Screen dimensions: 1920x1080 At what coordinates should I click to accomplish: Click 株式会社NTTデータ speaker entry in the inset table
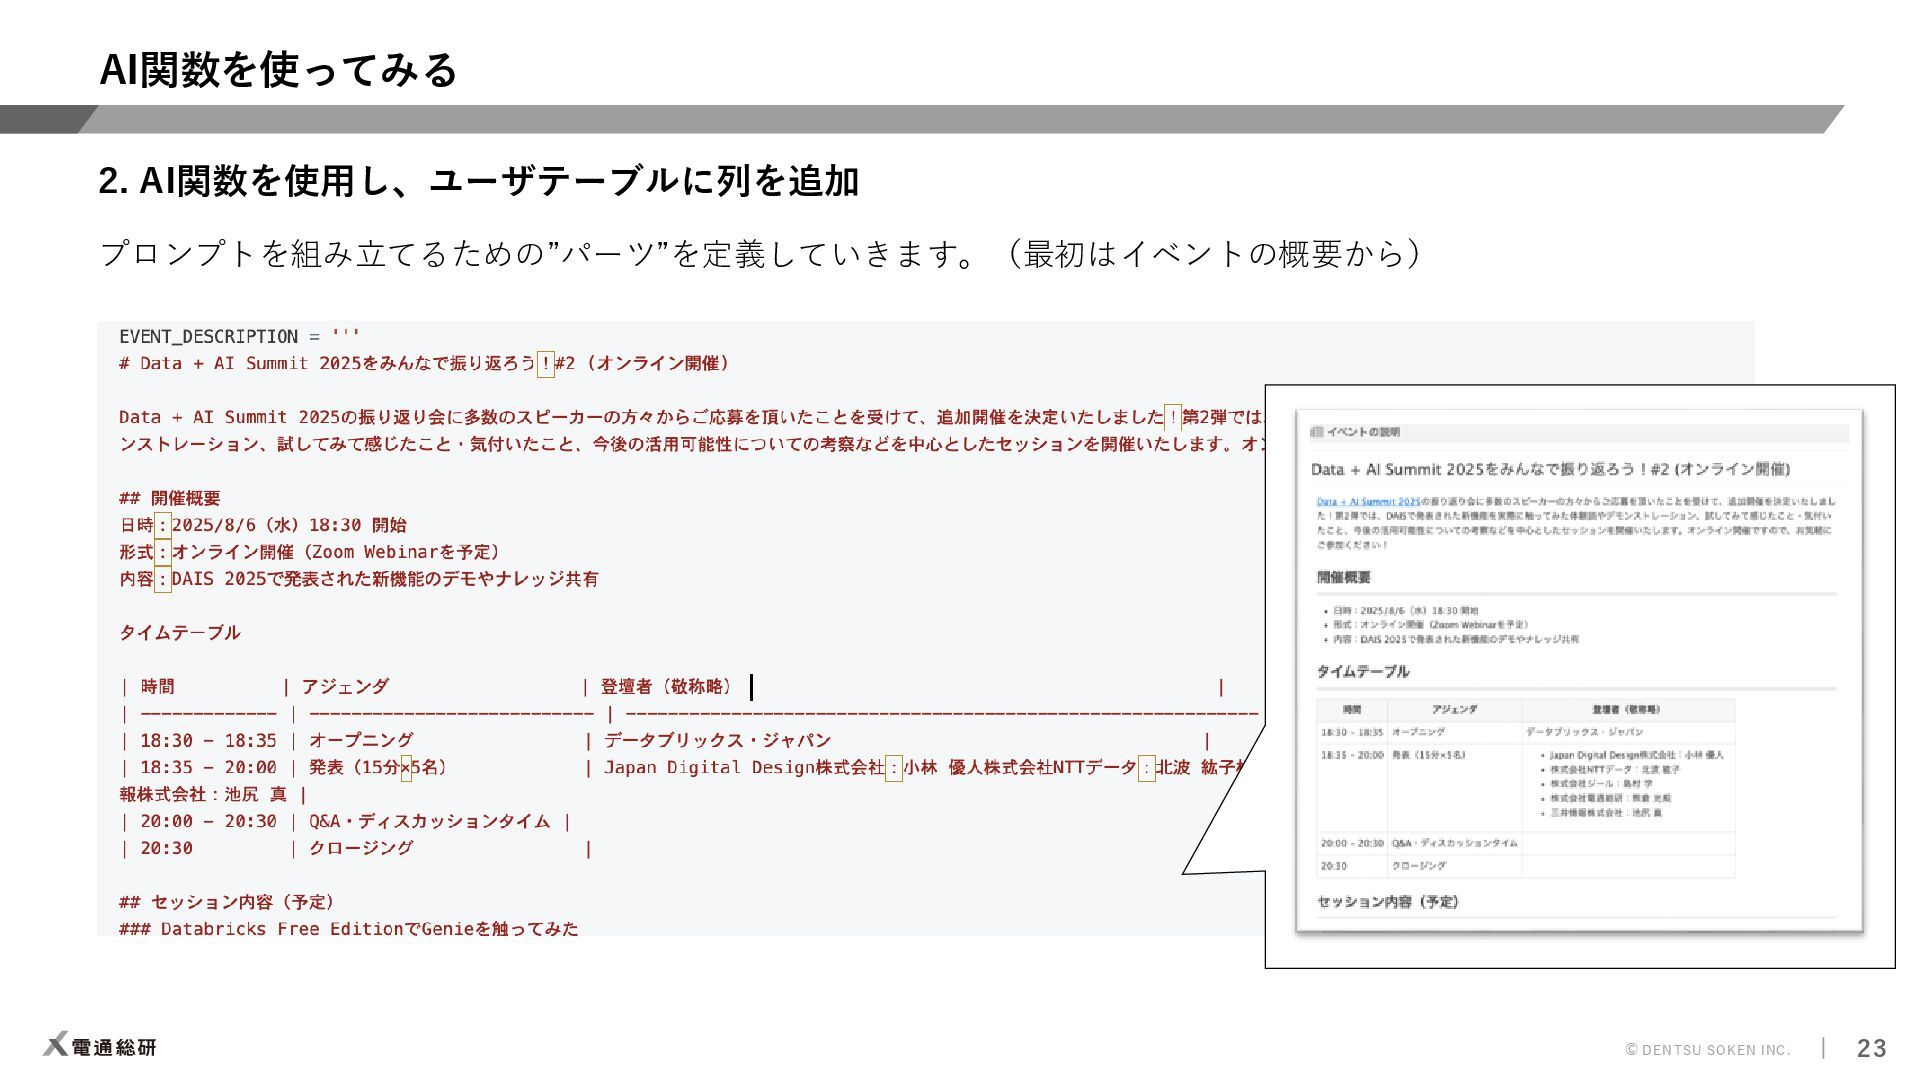1615,770
